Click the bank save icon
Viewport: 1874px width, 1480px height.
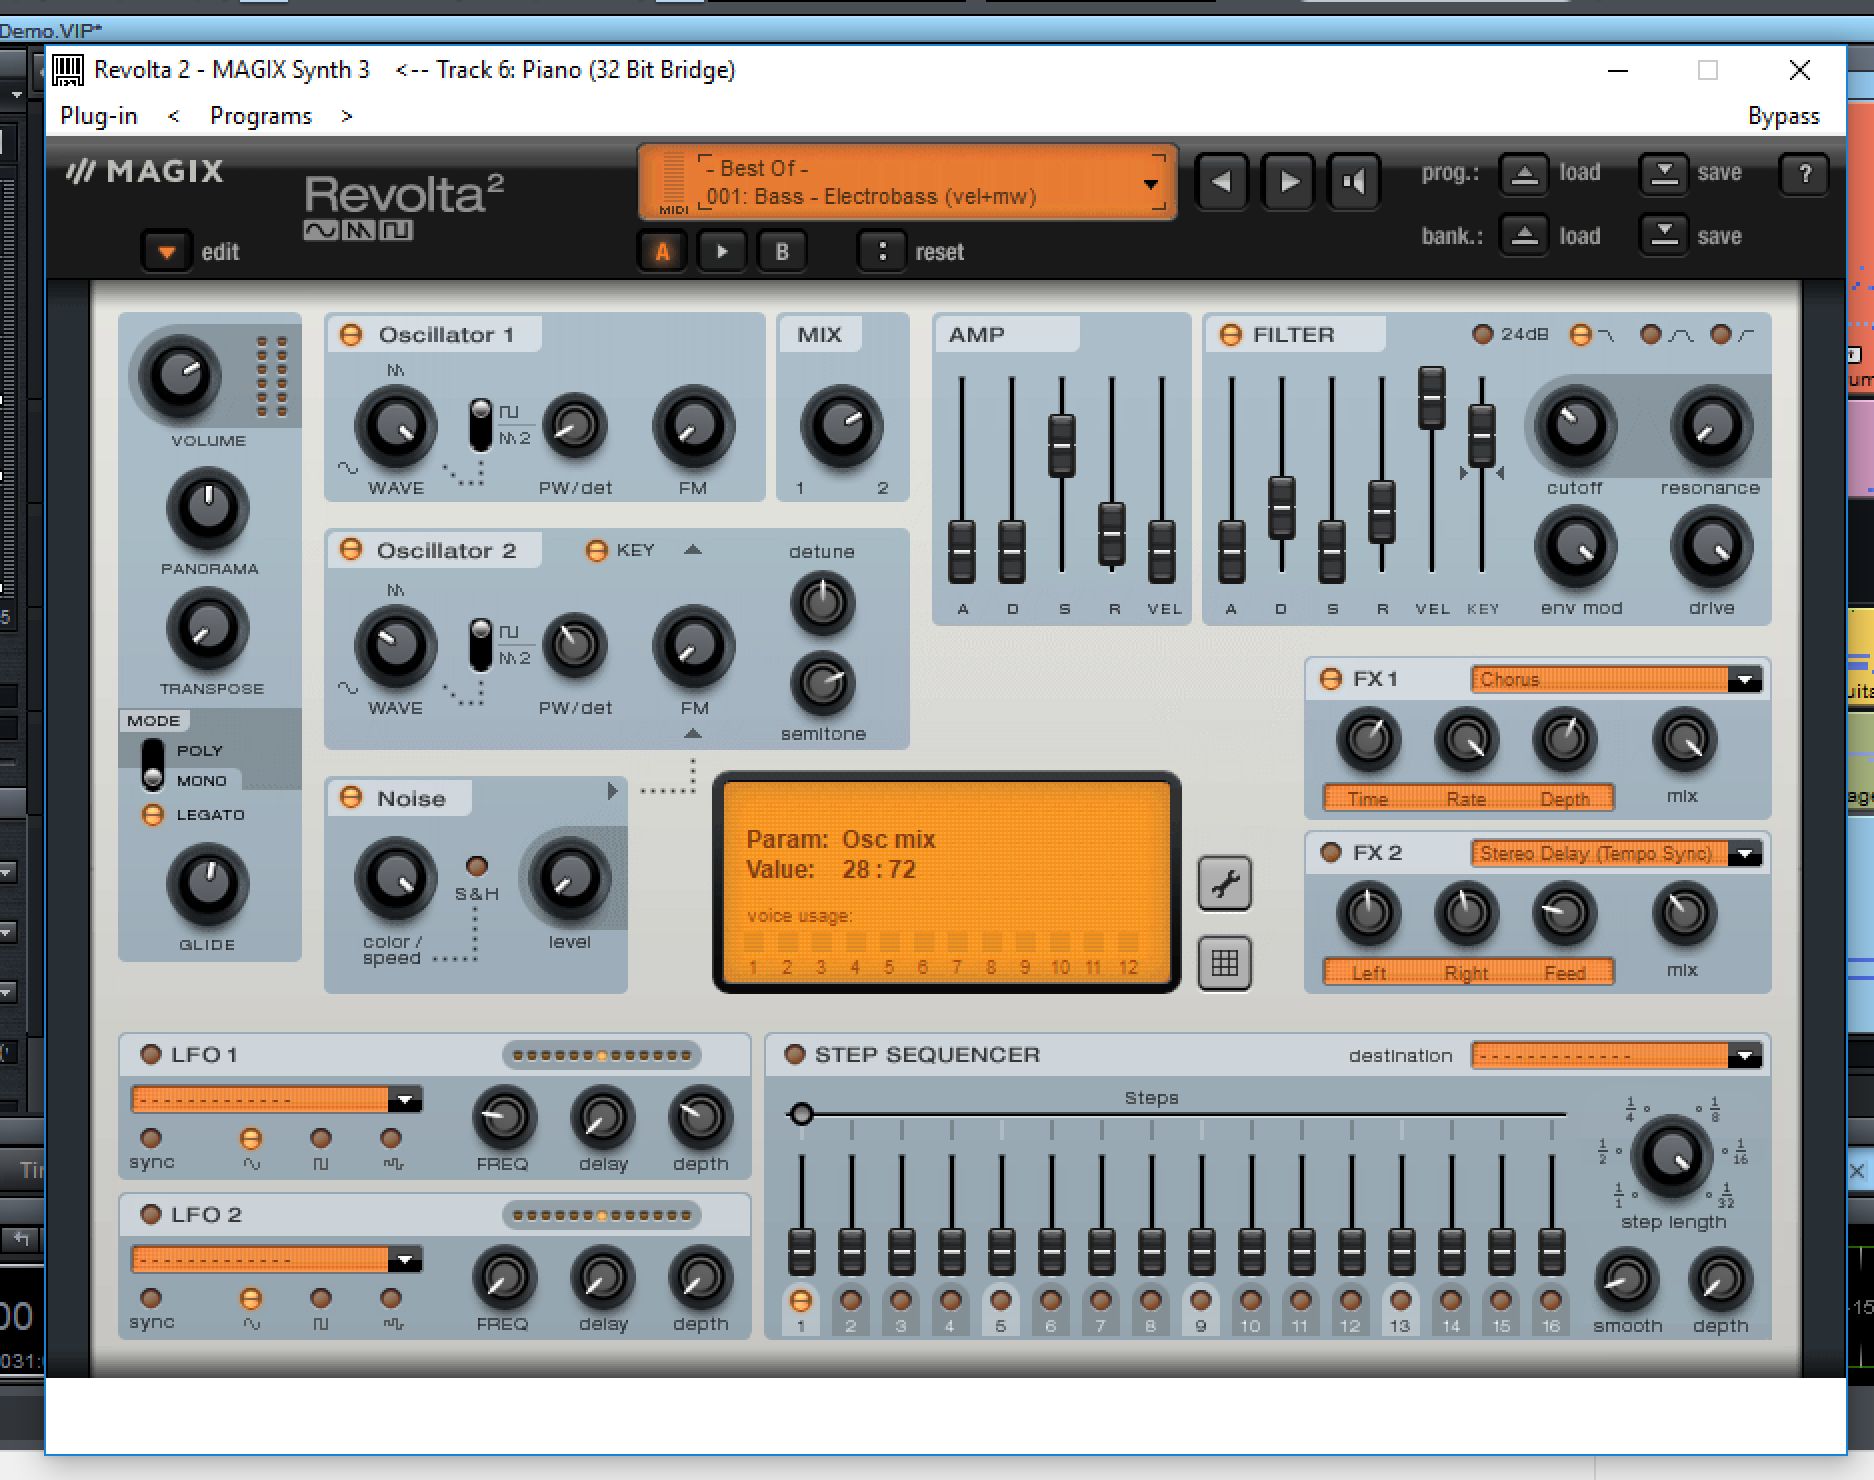[1664, 236]
